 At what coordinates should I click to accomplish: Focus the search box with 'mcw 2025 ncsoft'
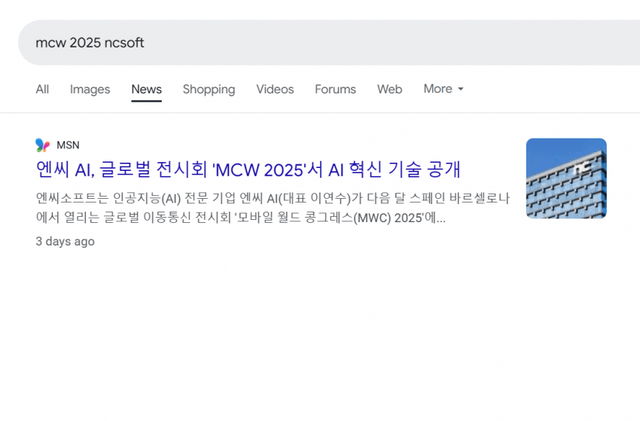[x=300, y=43]
